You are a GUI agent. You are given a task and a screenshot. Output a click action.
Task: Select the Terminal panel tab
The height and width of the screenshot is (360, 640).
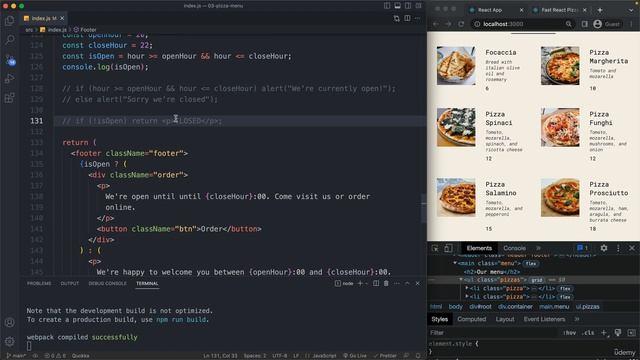click(x=147, y=283)
